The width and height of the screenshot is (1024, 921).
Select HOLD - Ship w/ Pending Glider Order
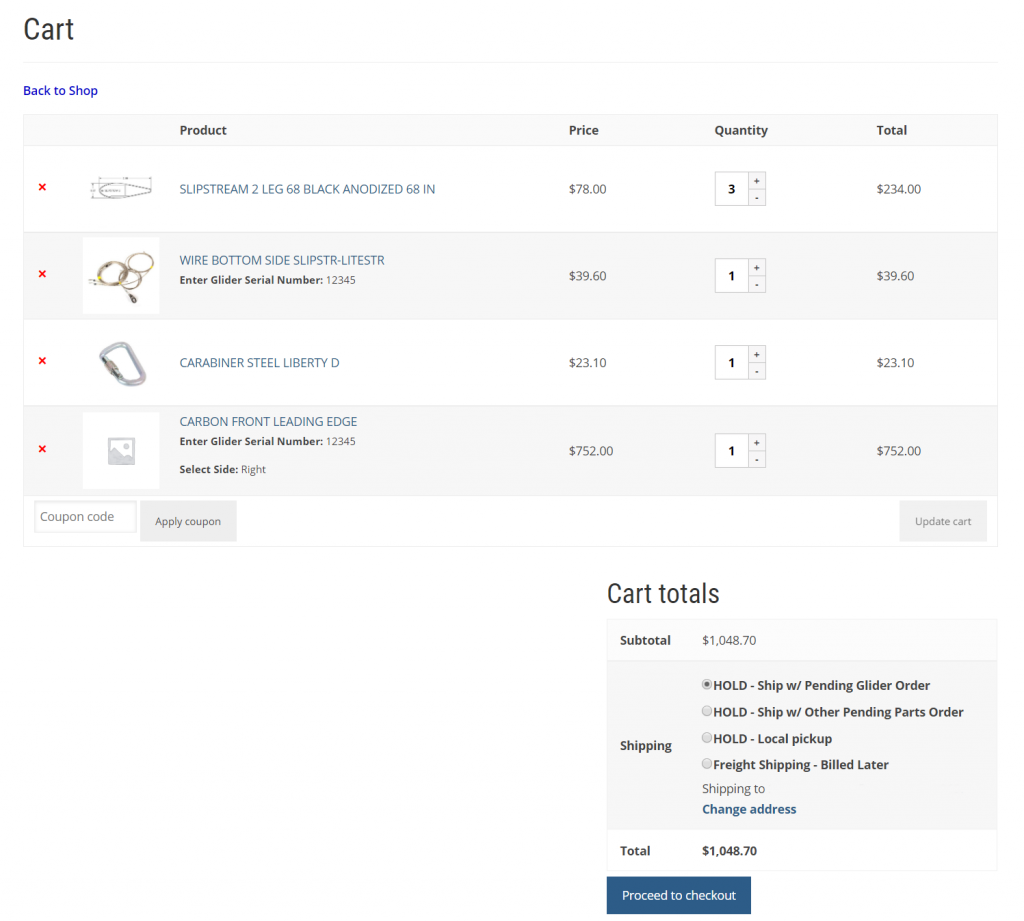707,685
